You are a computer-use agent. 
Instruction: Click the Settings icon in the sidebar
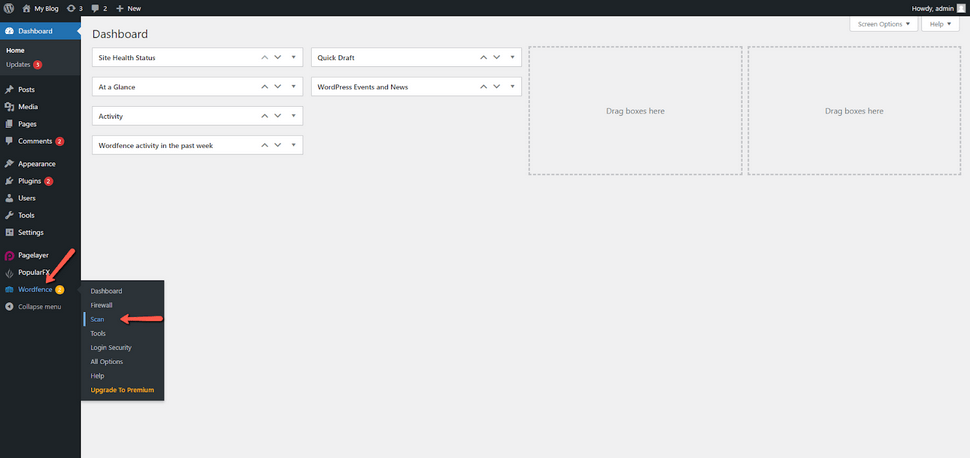tap(9, 233)
